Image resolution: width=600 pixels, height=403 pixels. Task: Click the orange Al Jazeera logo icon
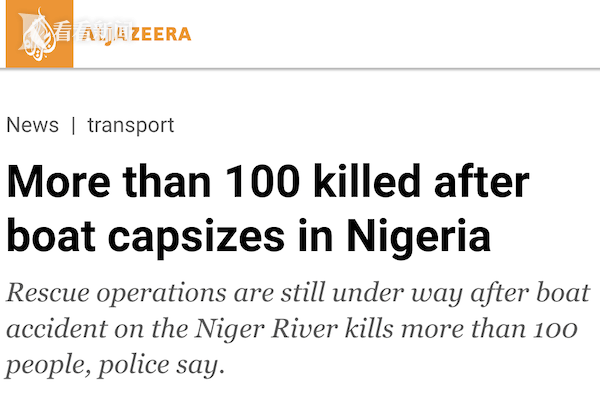(x=39, y=34)
